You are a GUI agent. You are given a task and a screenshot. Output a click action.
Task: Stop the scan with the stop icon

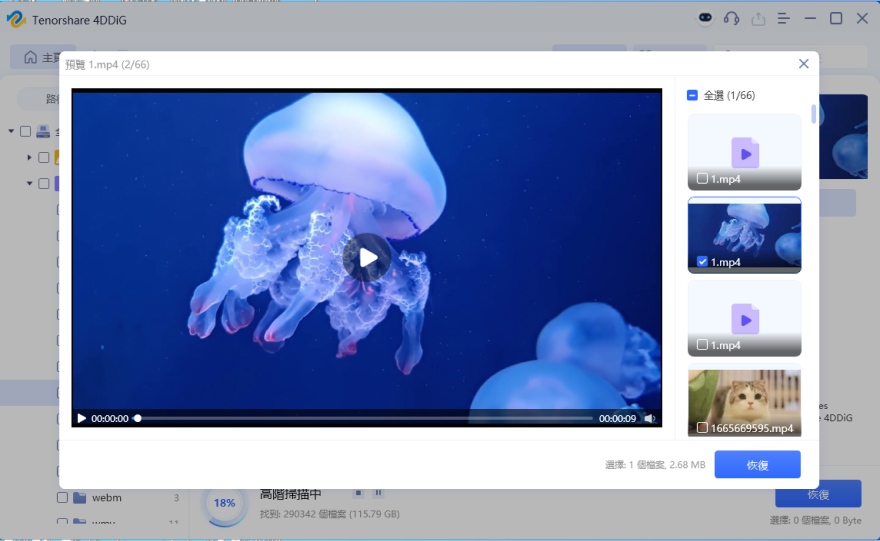358,492
